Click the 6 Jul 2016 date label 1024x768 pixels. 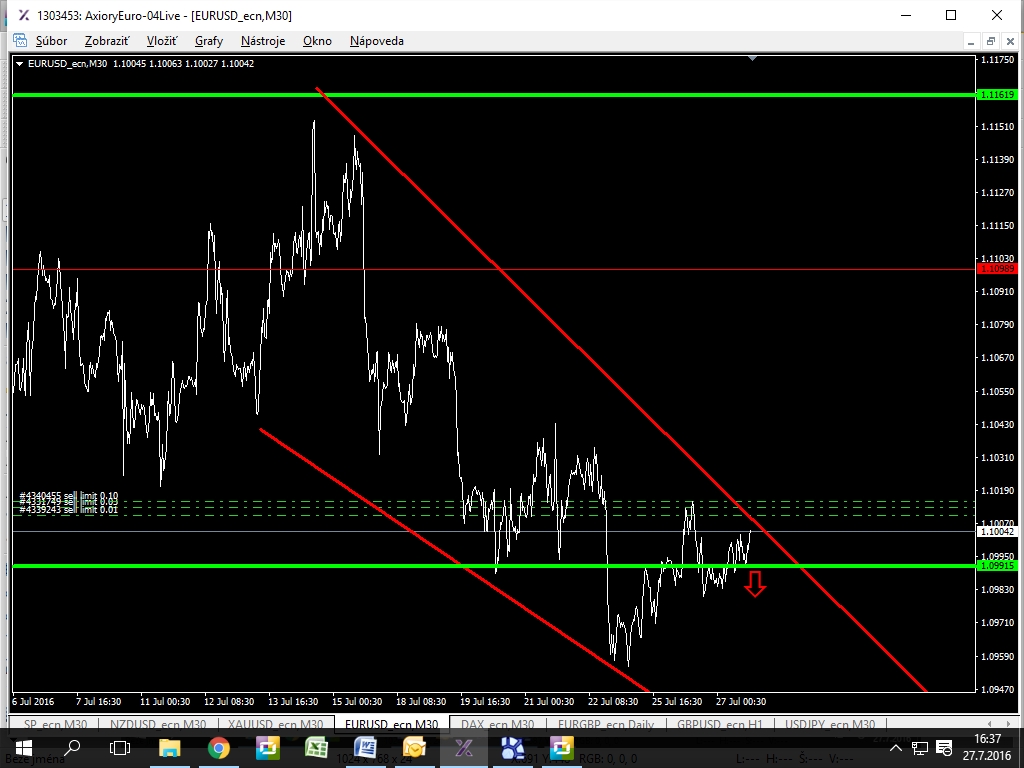(x=33, y=701)
